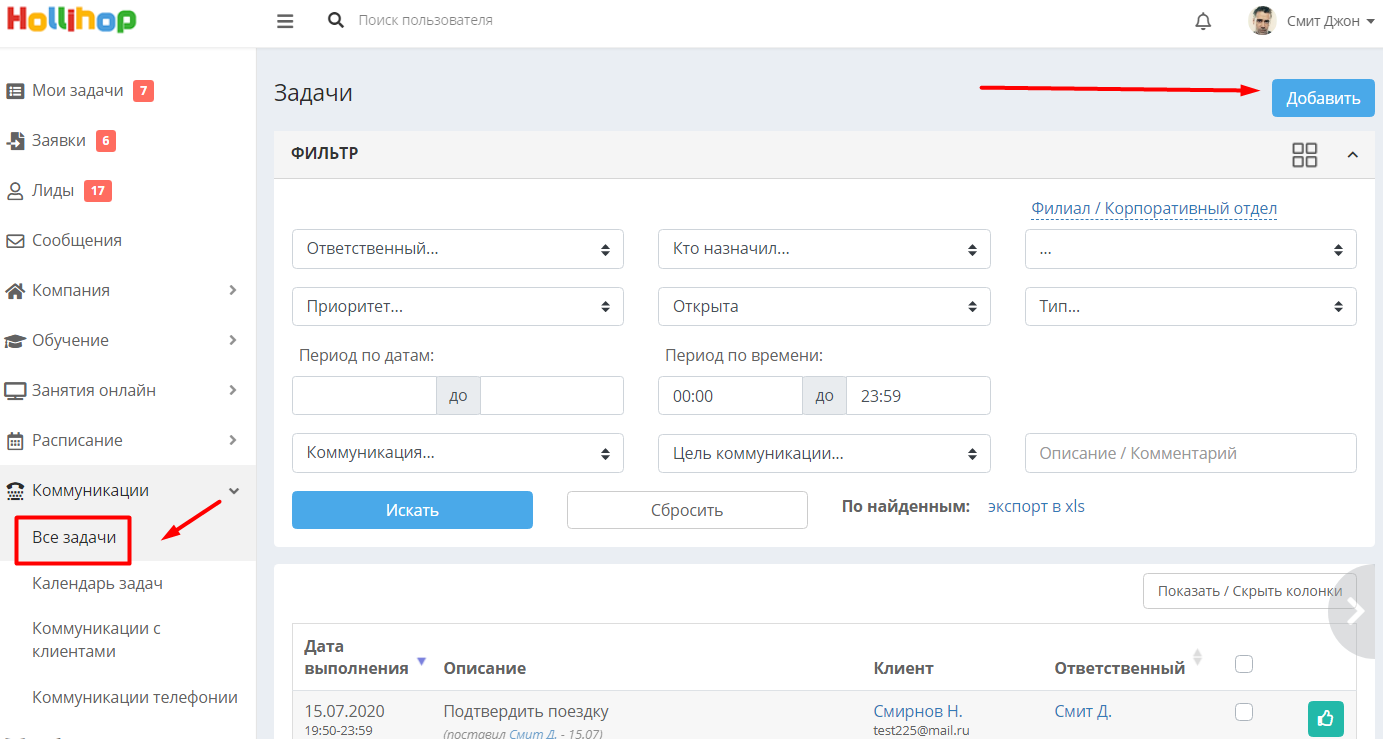Toggle the select-all header checkbox
Image resolution: width=1383 pixels, height=739 pixels.
(x=1244, y=664)
